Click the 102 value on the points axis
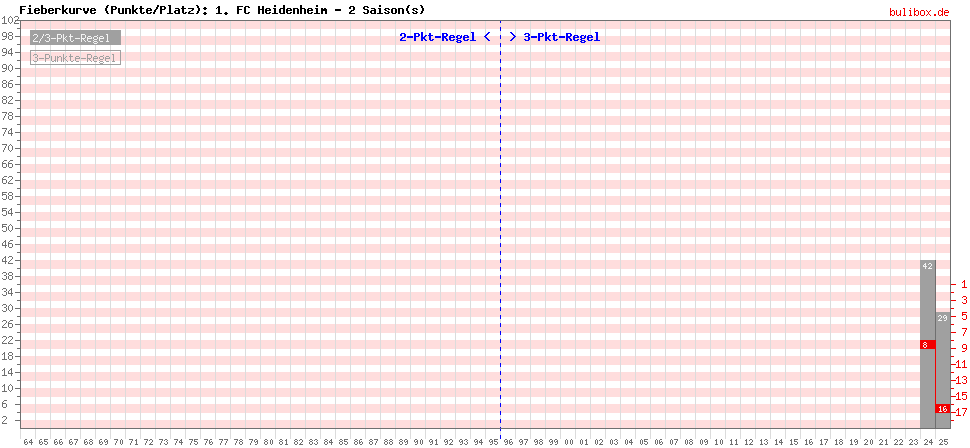 [x=9, y=20]
